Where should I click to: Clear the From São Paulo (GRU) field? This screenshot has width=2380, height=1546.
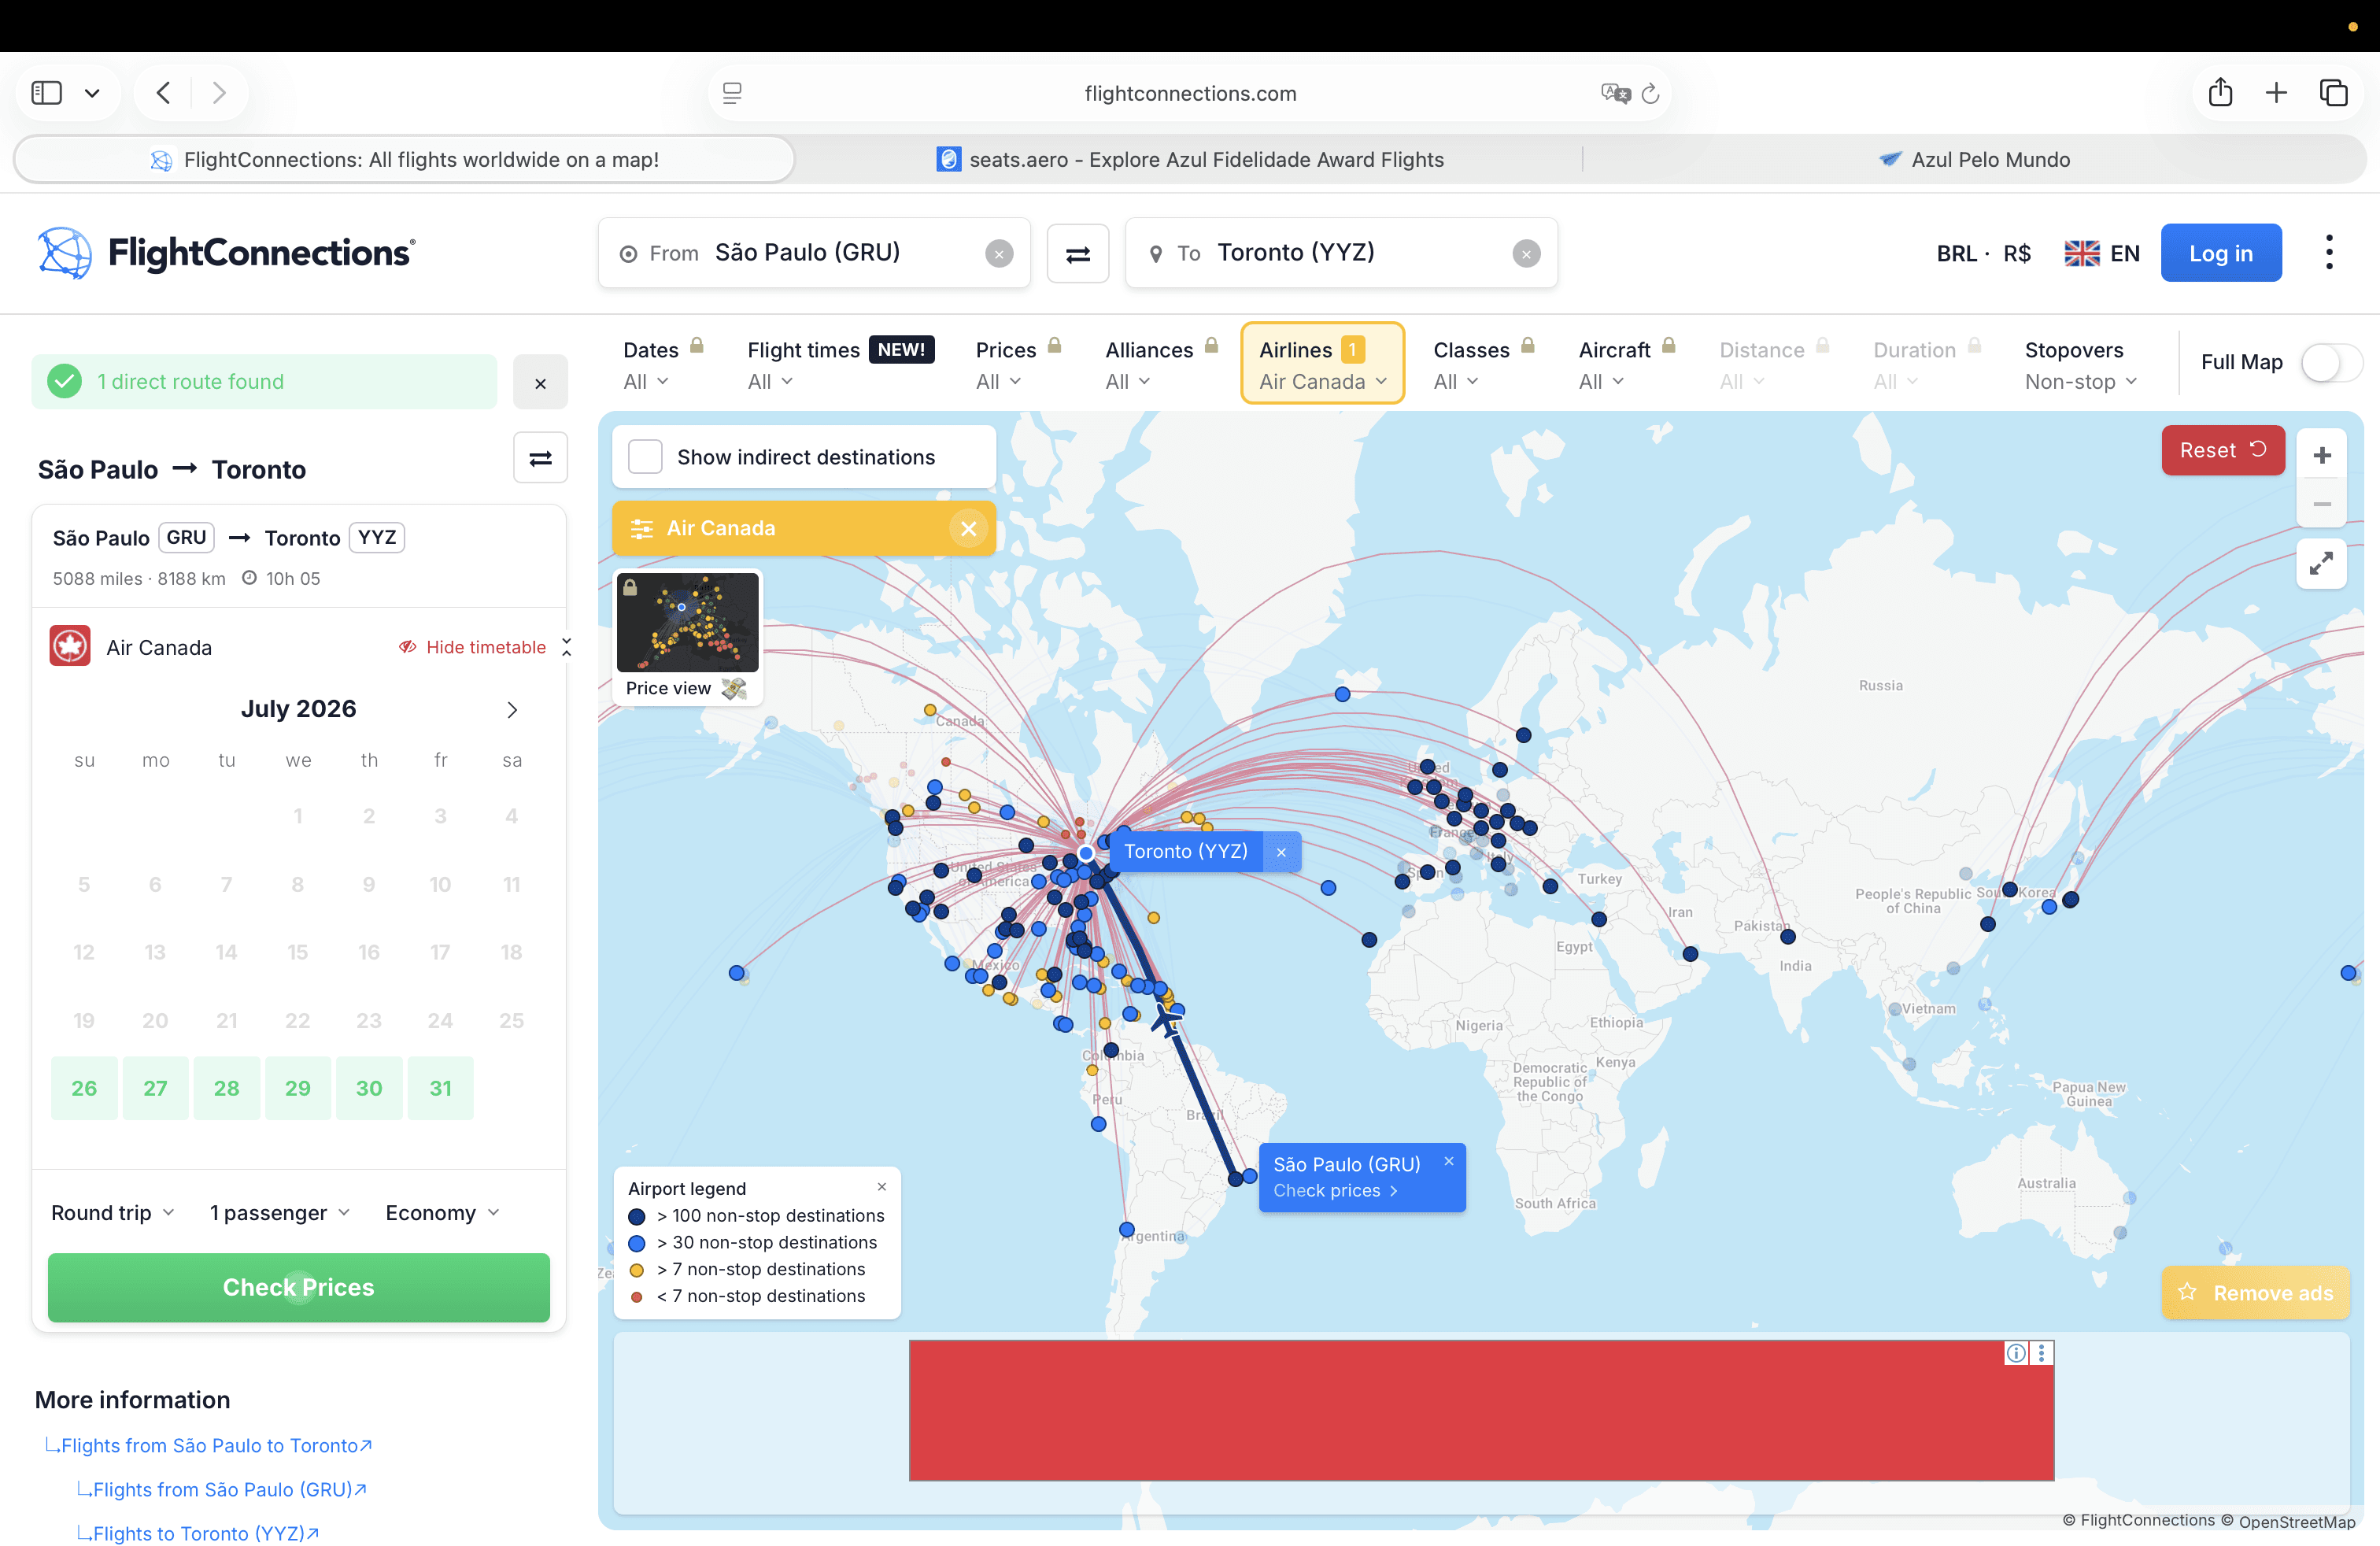coord(998,254)
